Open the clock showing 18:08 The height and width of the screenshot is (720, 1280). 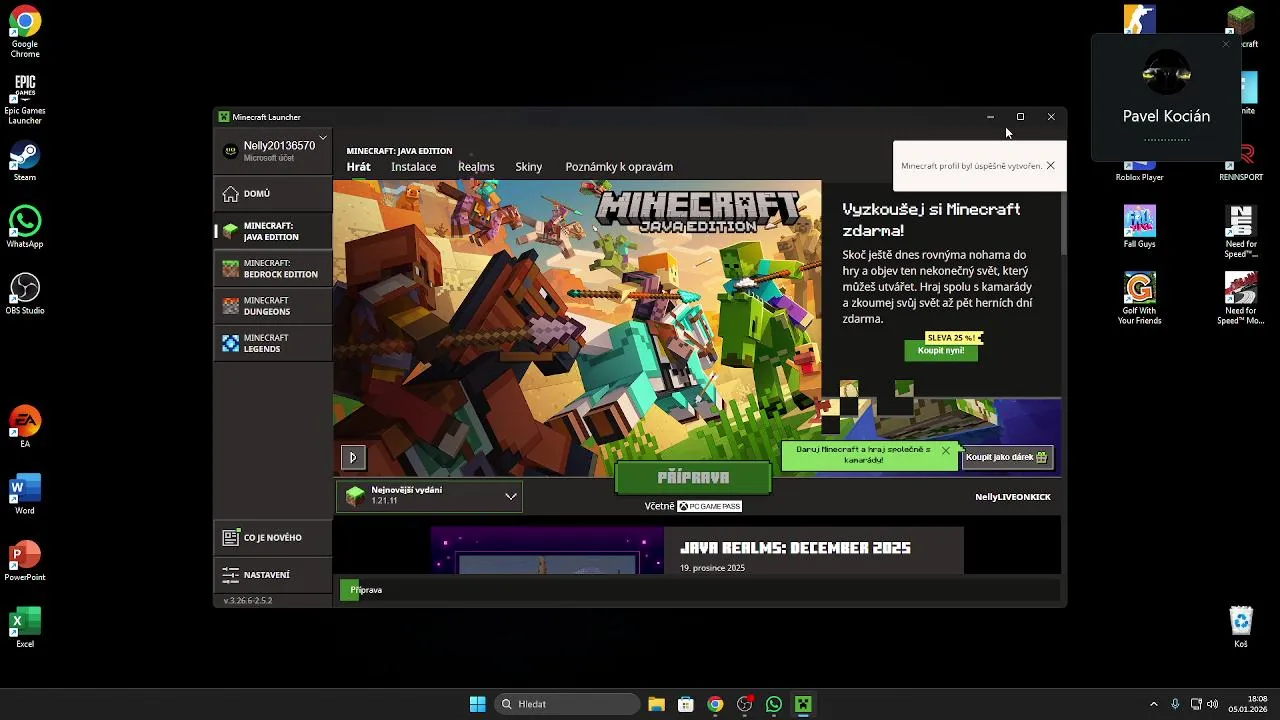pos(1250,704)
